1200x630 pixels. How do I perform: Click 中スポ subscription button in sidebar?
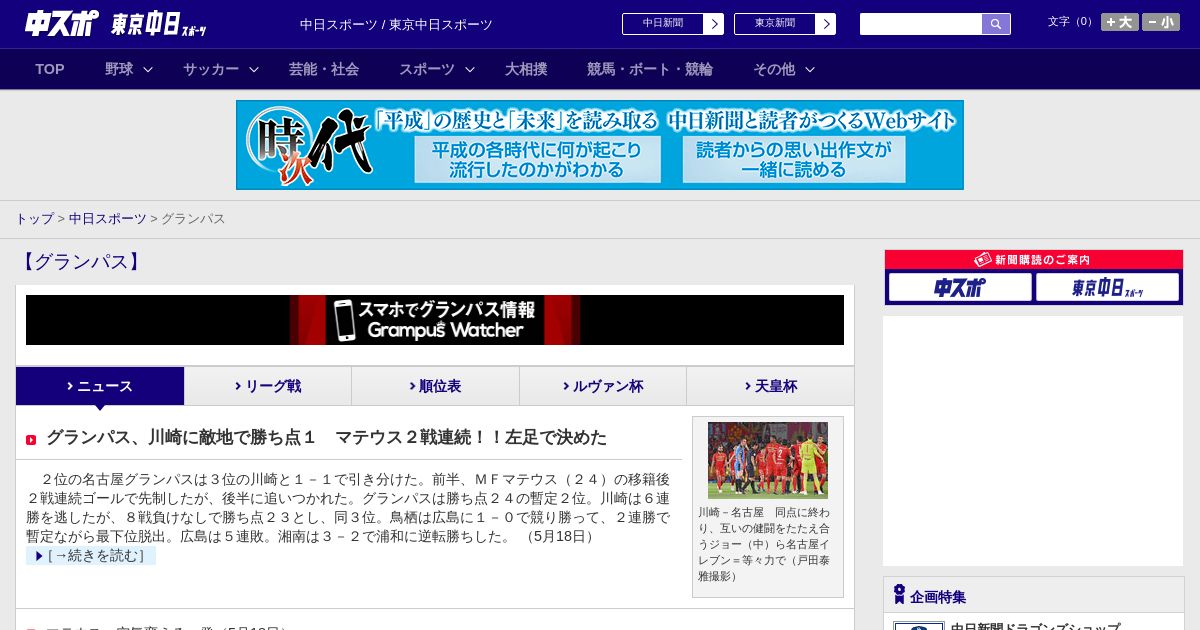tap(960, 287)
